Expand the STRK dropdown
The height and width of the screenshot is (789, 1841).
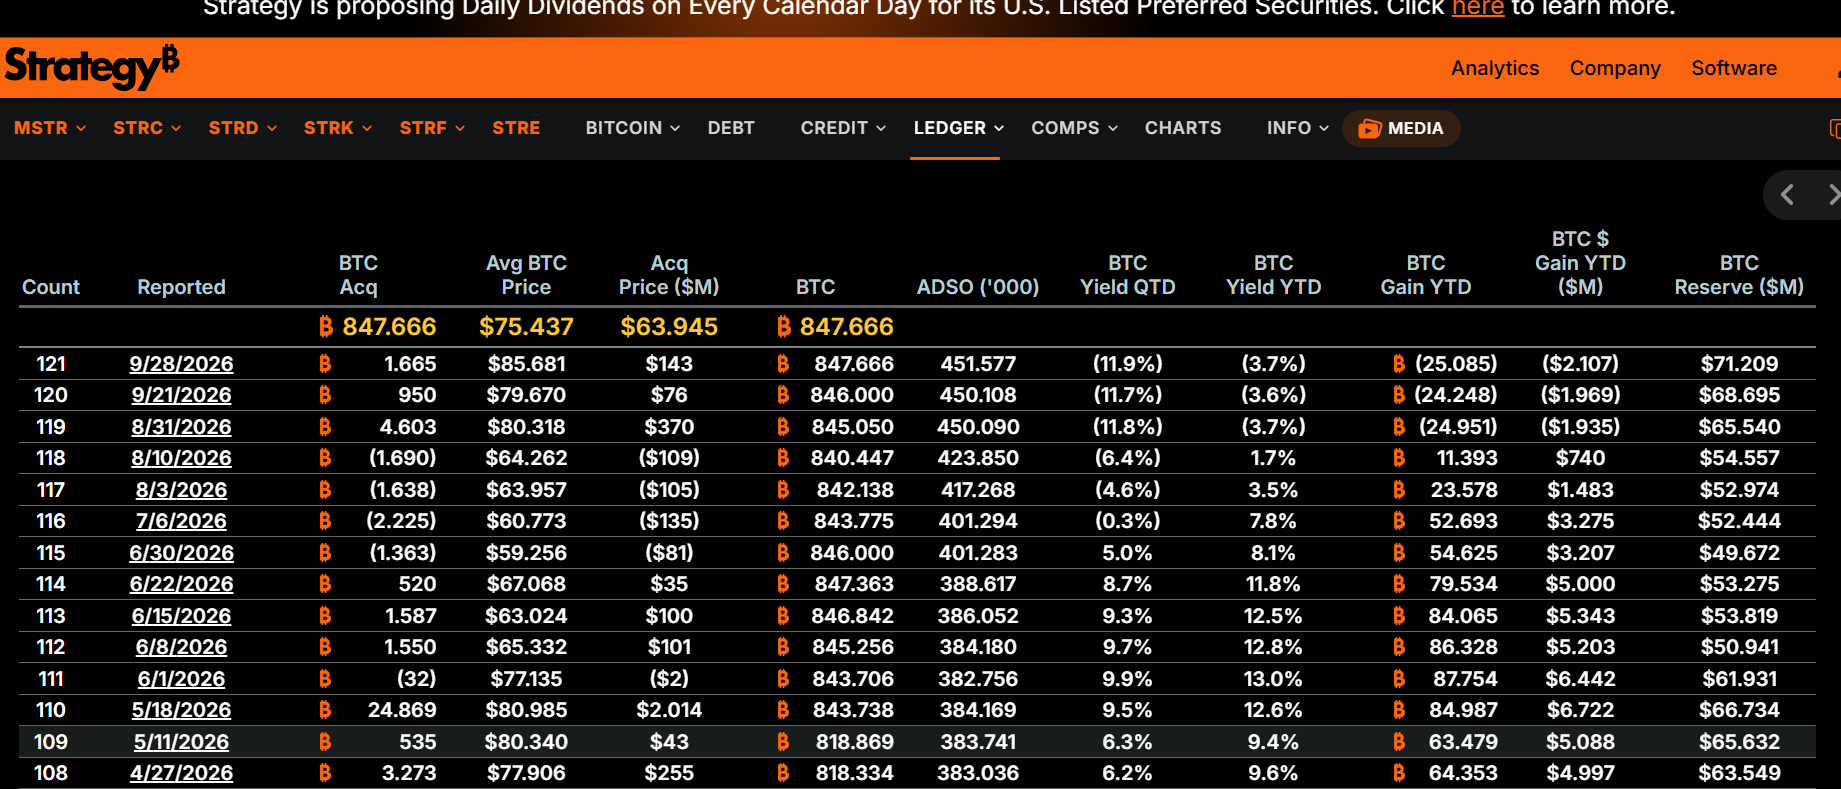(338, 128)
